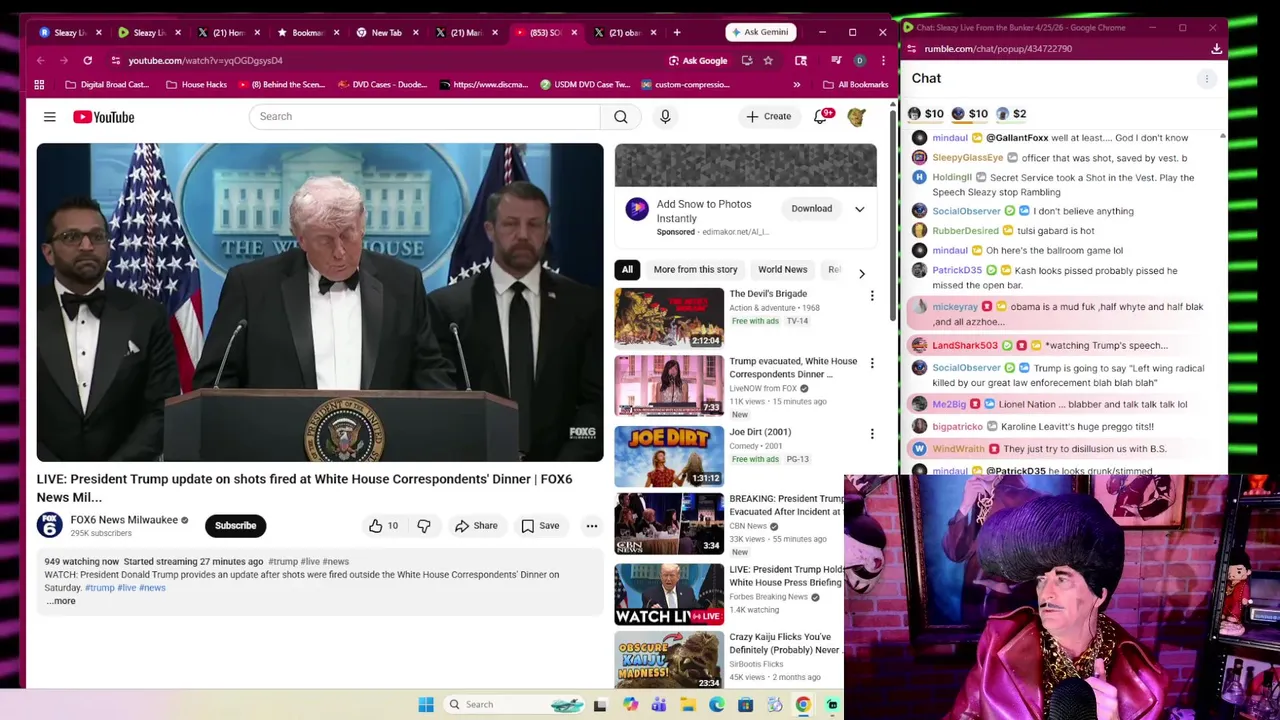The image size is (1280, 720).
Task: Expand the sponsored ad options chevron
Action: [x=859, y=209]
